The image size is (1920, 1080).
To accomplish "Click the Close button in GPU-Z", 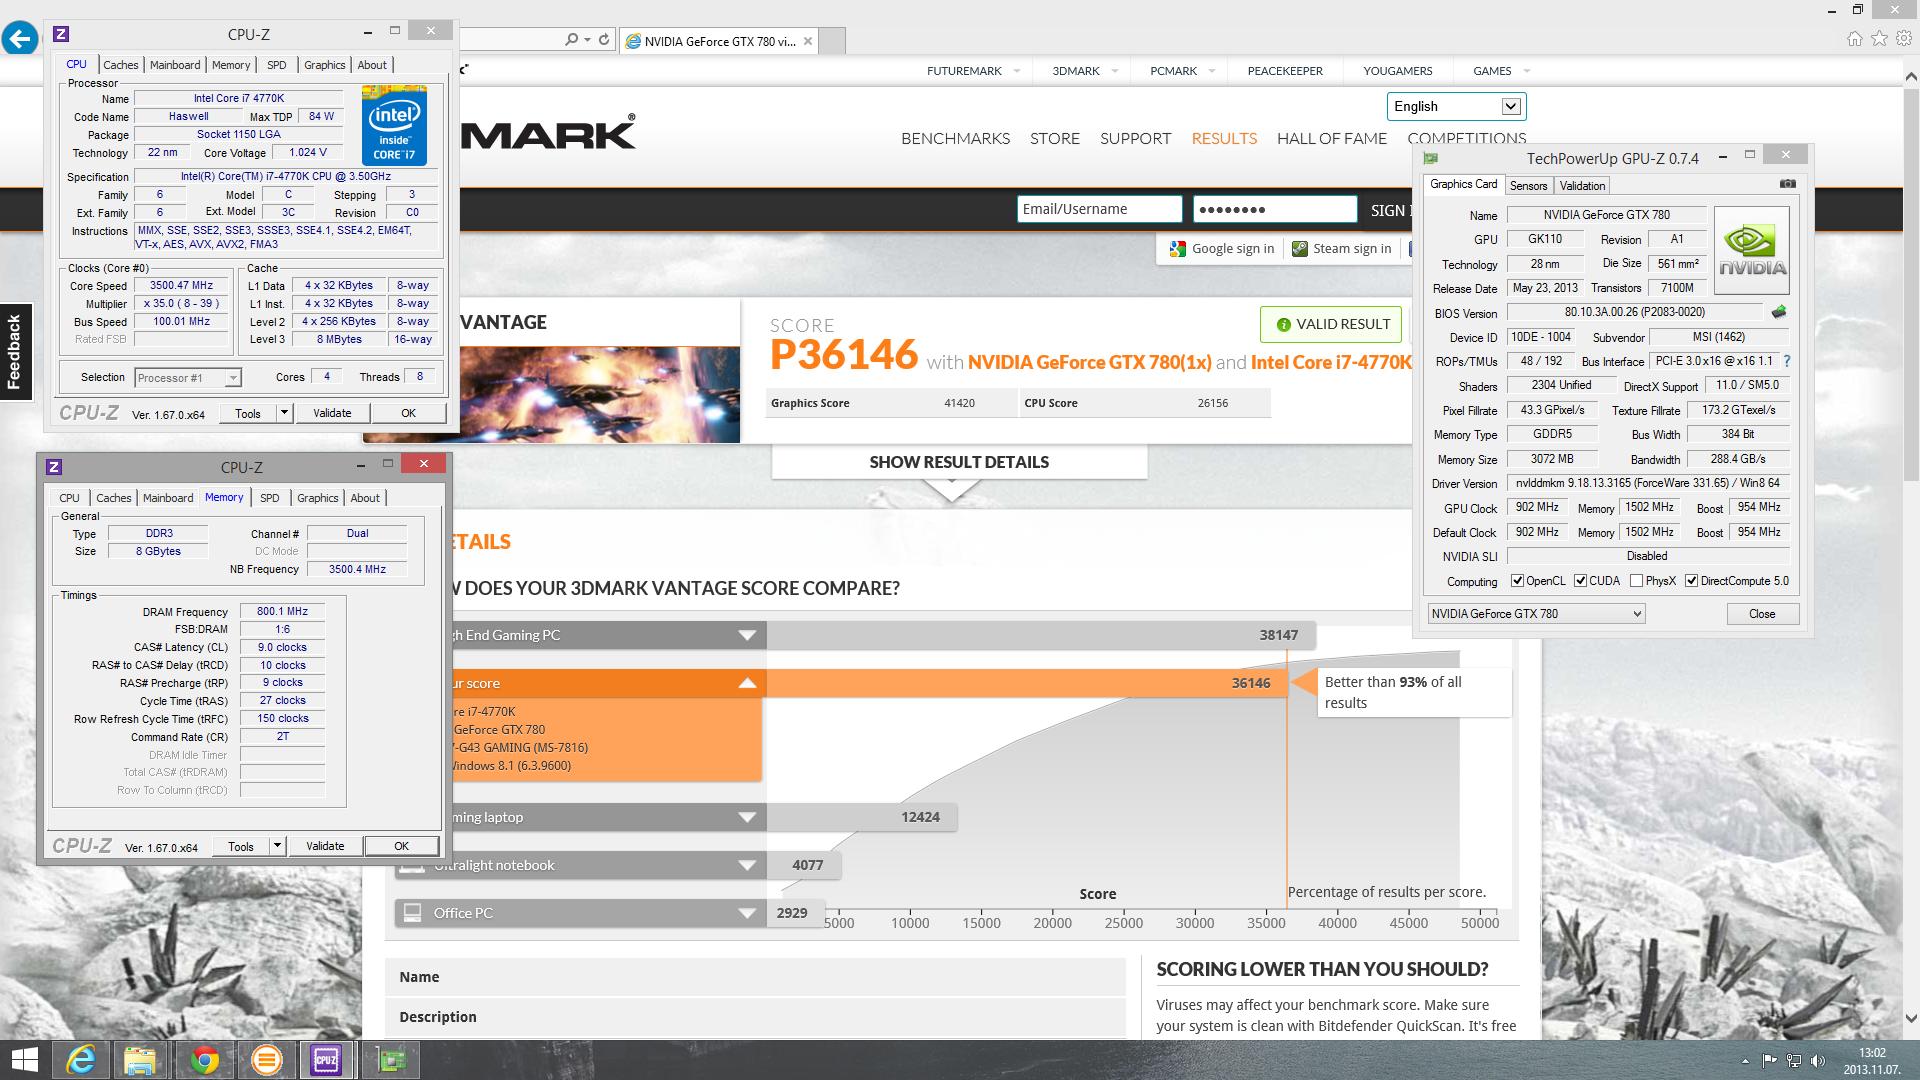I will tap(1762, 614).
